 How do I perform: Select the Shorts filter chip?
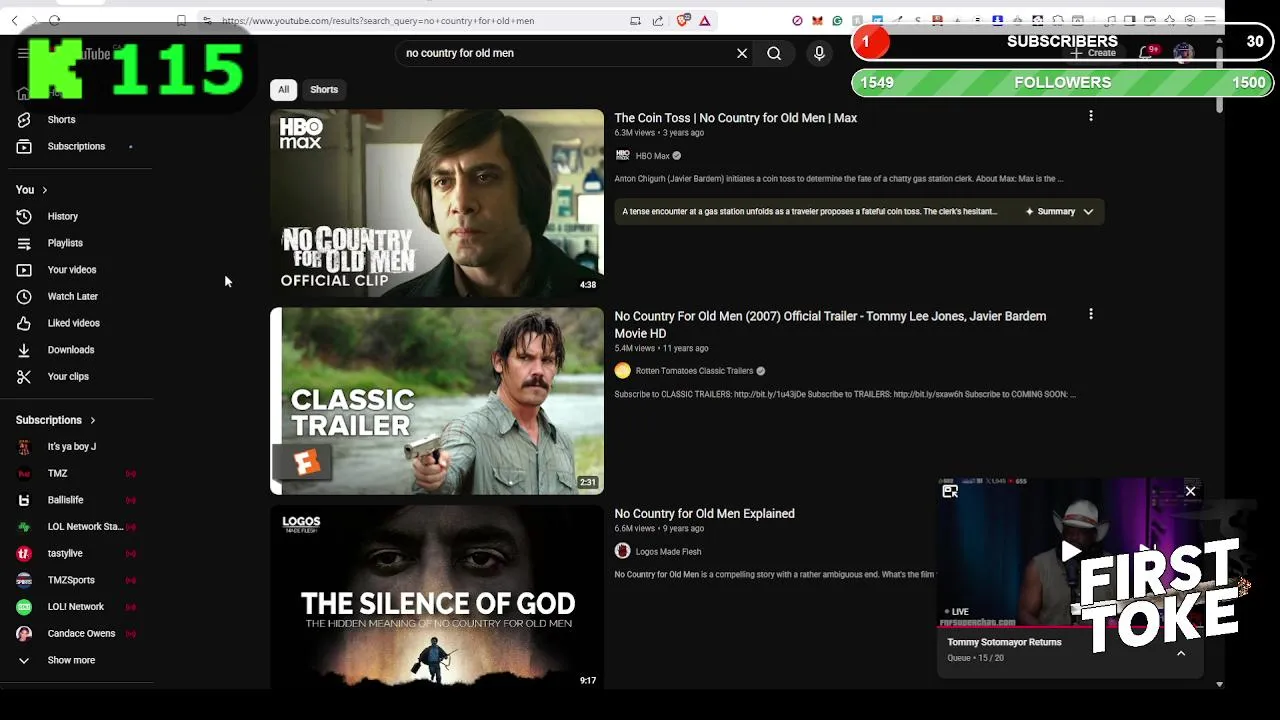tap(324, 89)
